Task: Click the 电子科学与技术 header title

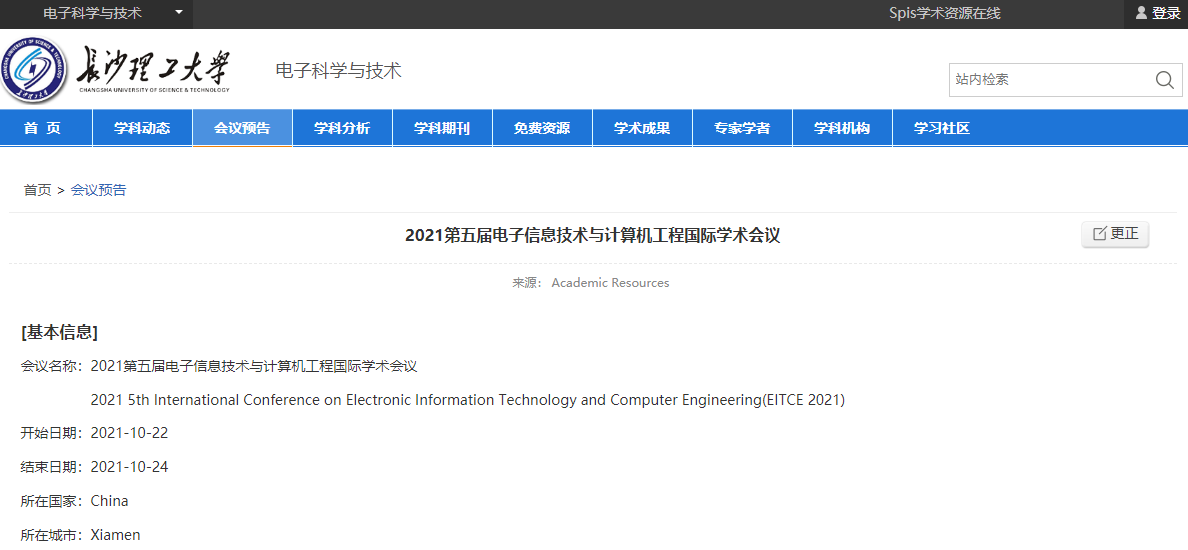Action: click(339, 71)
